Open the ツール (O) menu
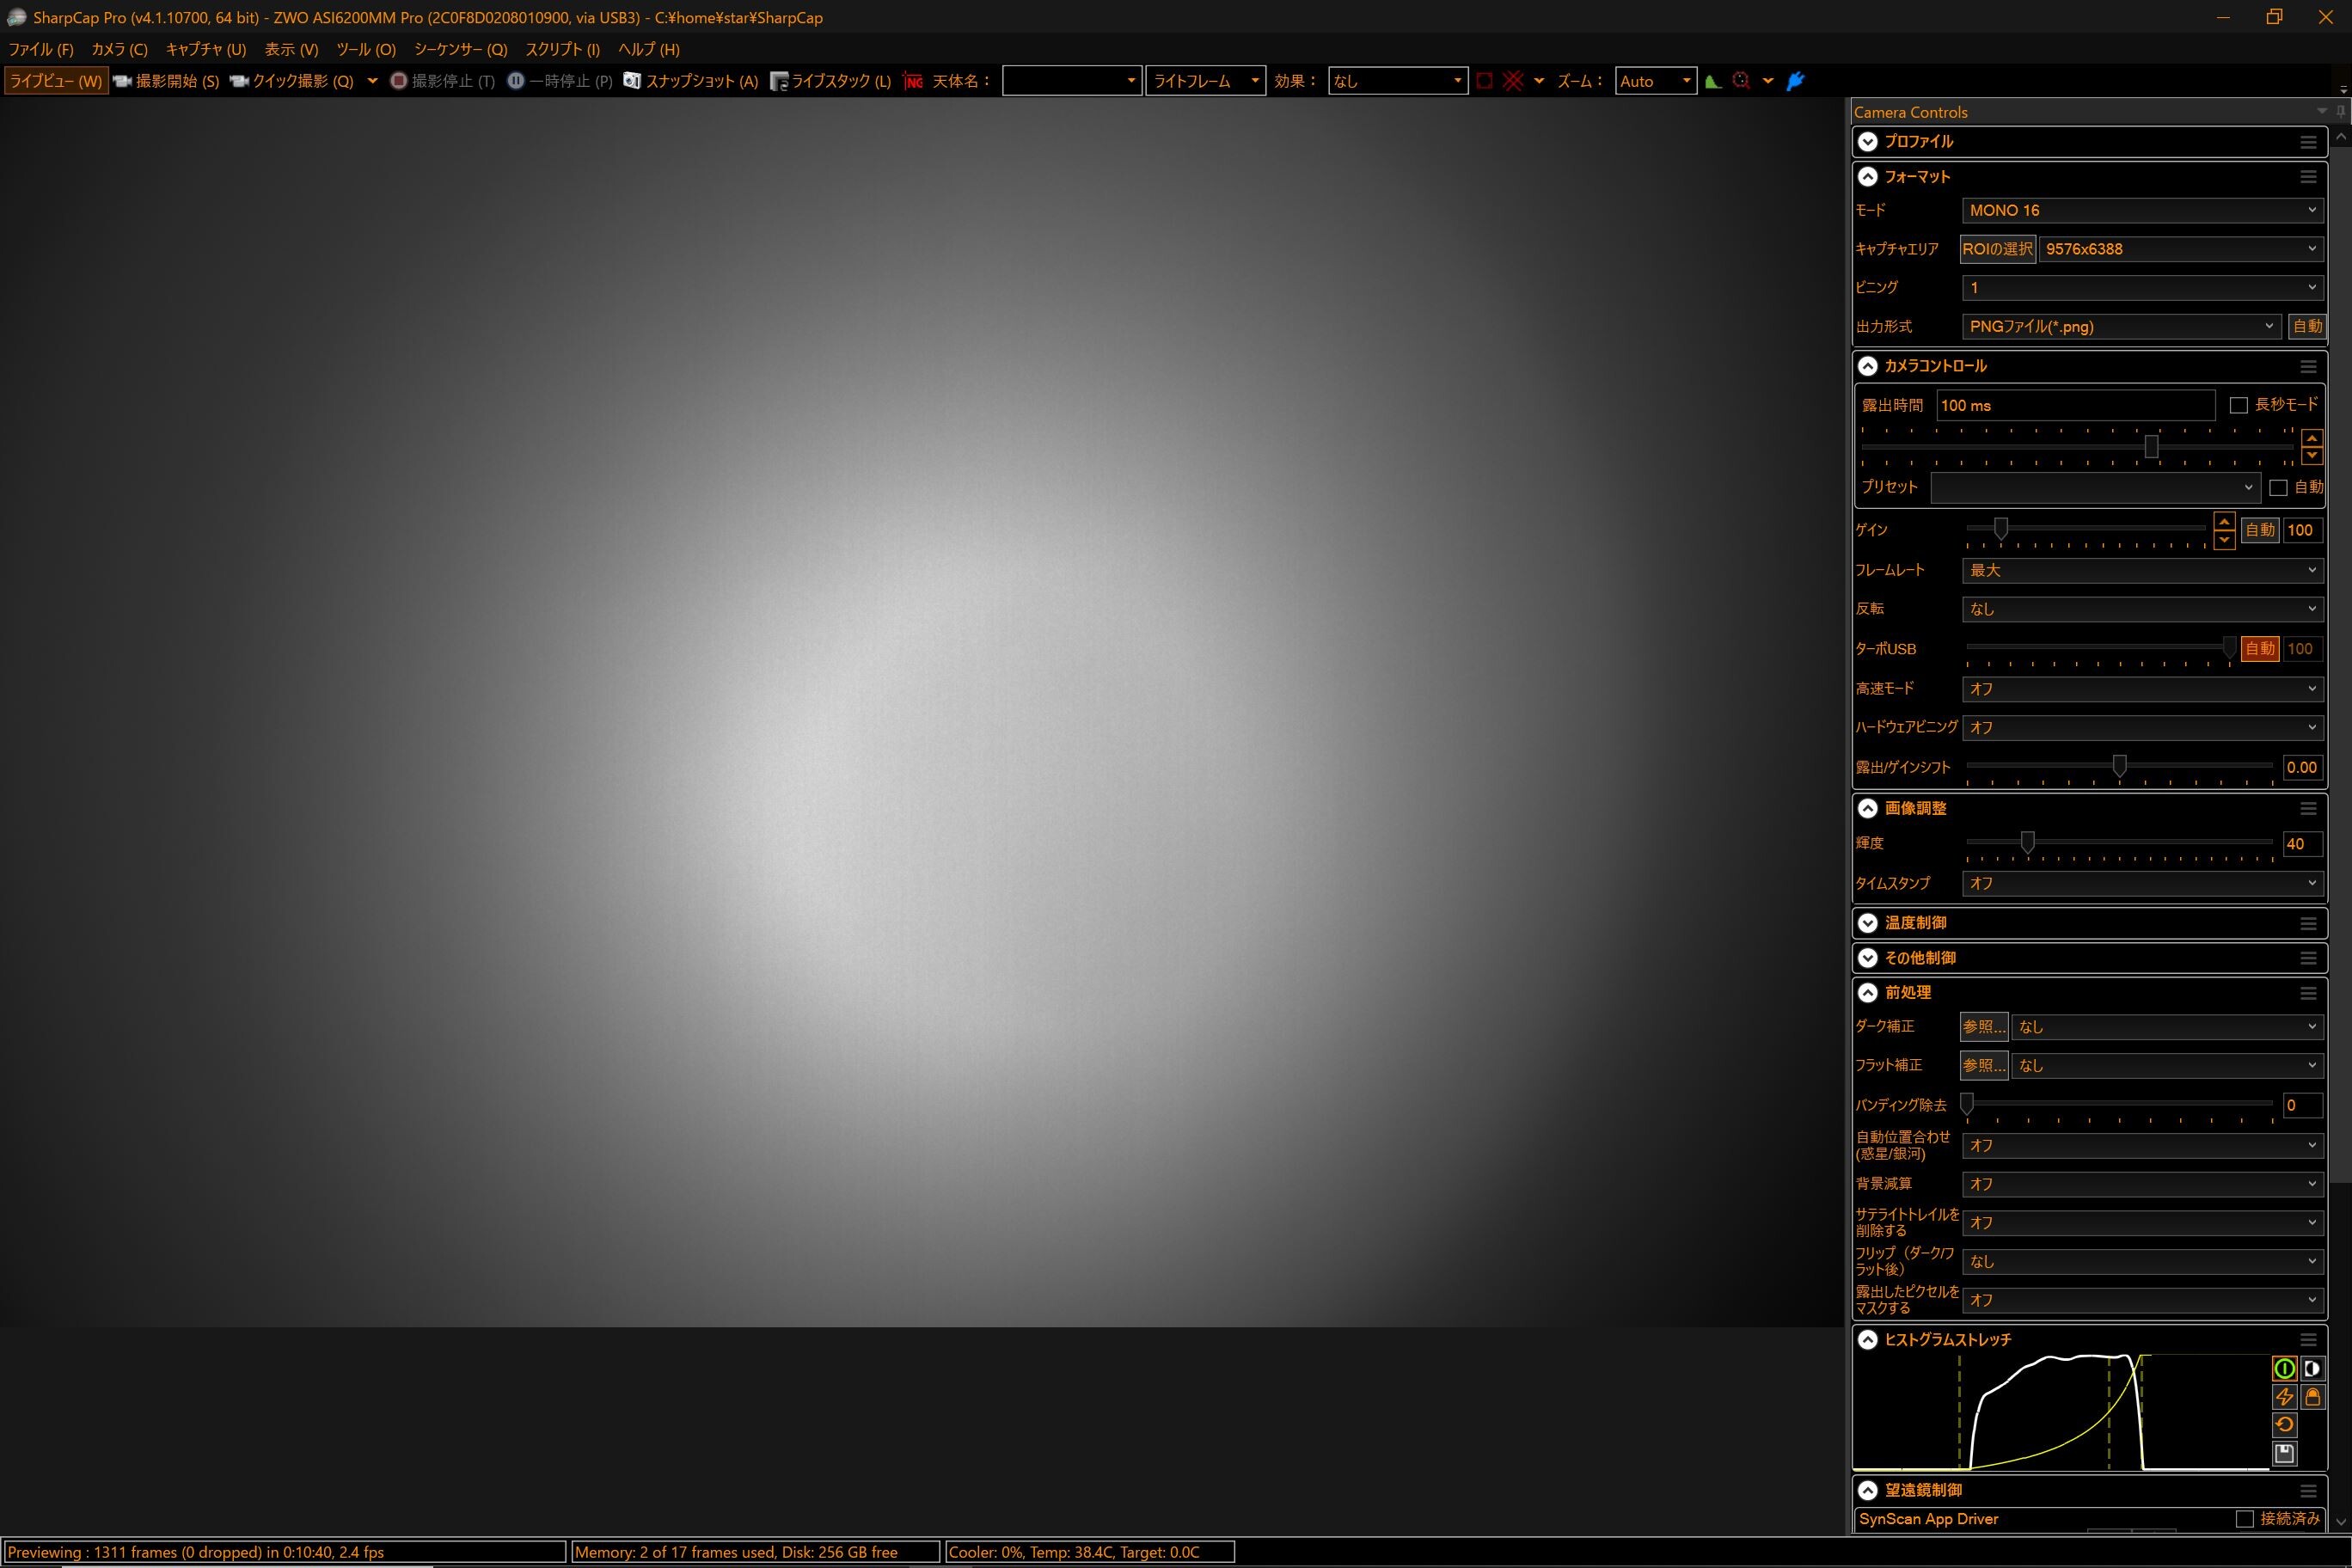Image resolution: width=2352 pixels, height=1568 pixels. (x=365, y=49)
